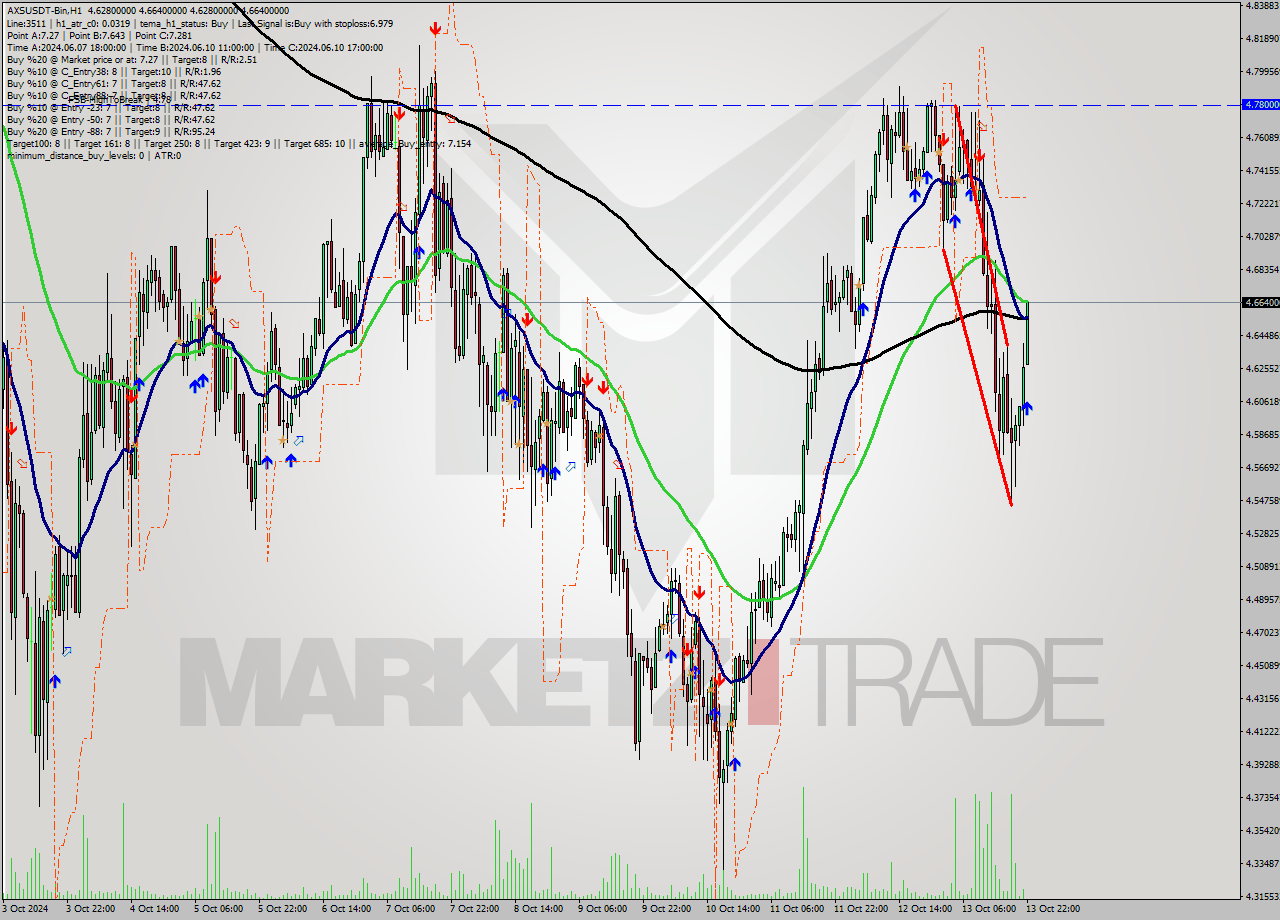Click the '13 Oct 06:00' time axis label

click(x=990, y=909)
